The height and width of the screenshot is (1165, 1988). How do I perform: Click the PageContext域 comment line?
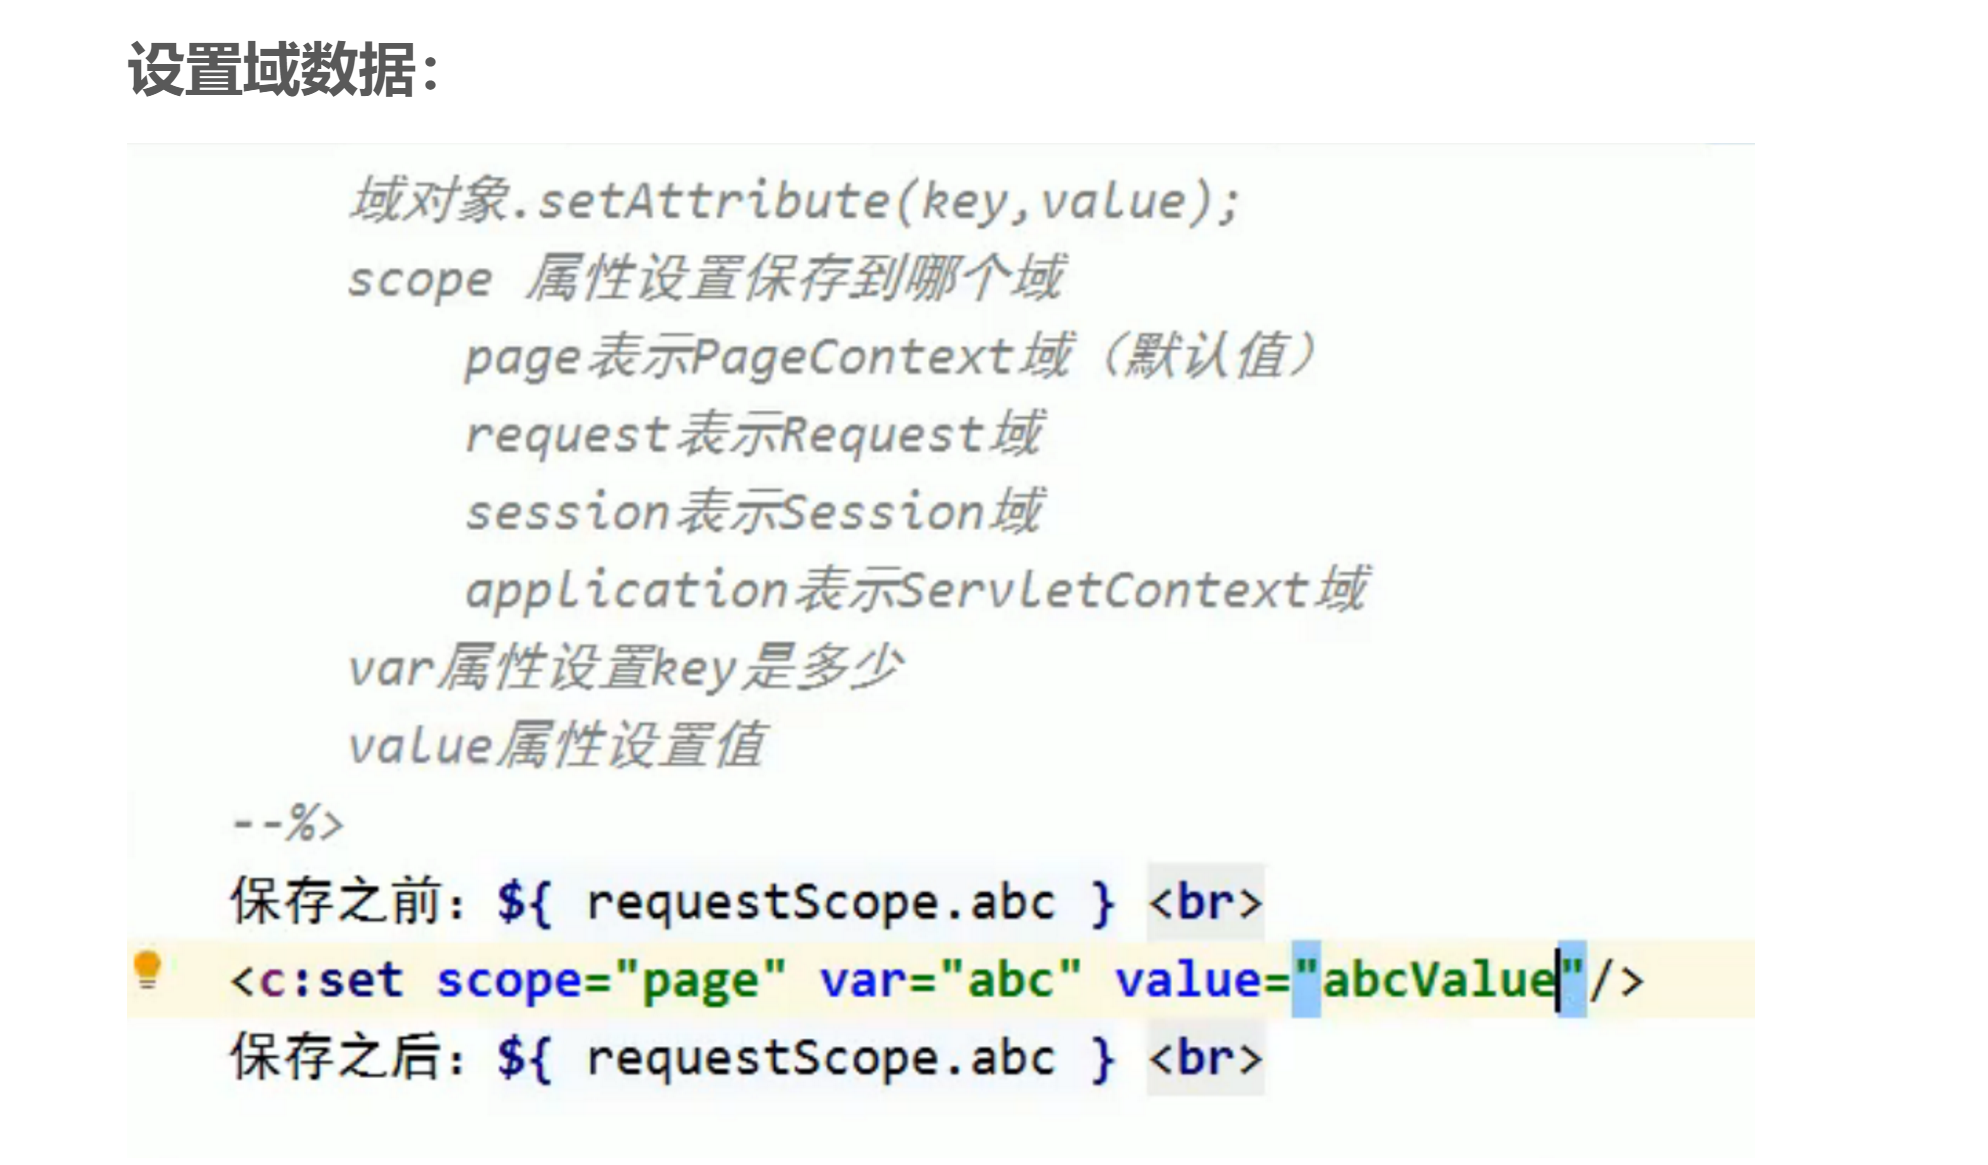(x=889, y=356)
